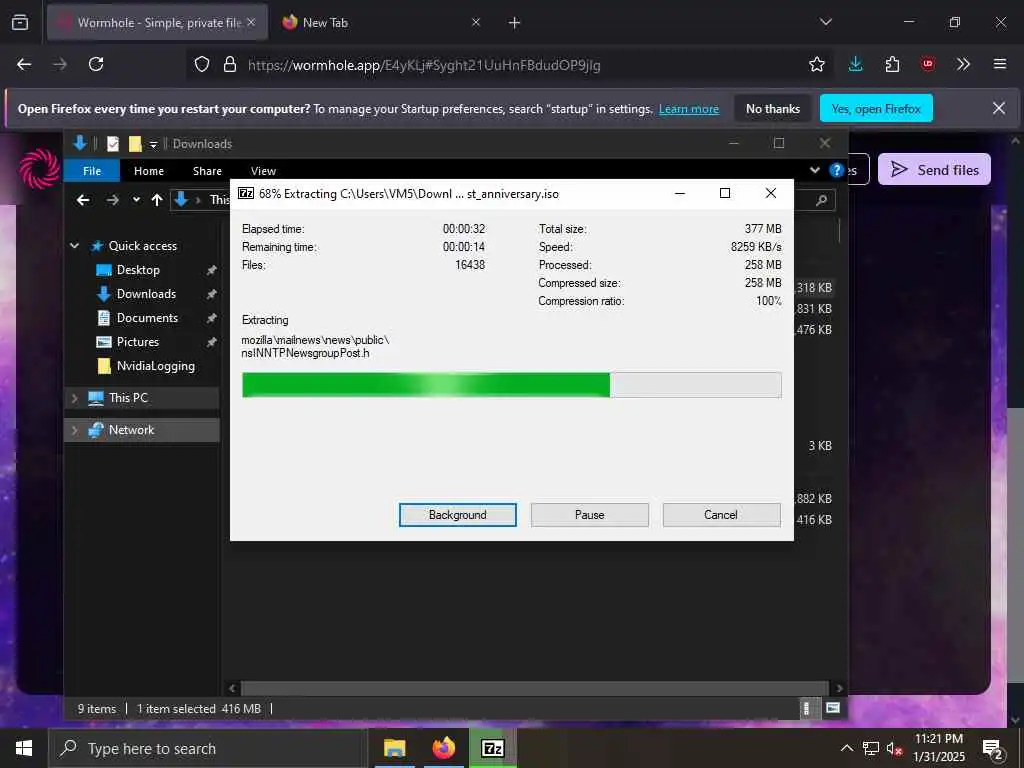
Task: Pause the extraction
Action: [x=589, y=515]
